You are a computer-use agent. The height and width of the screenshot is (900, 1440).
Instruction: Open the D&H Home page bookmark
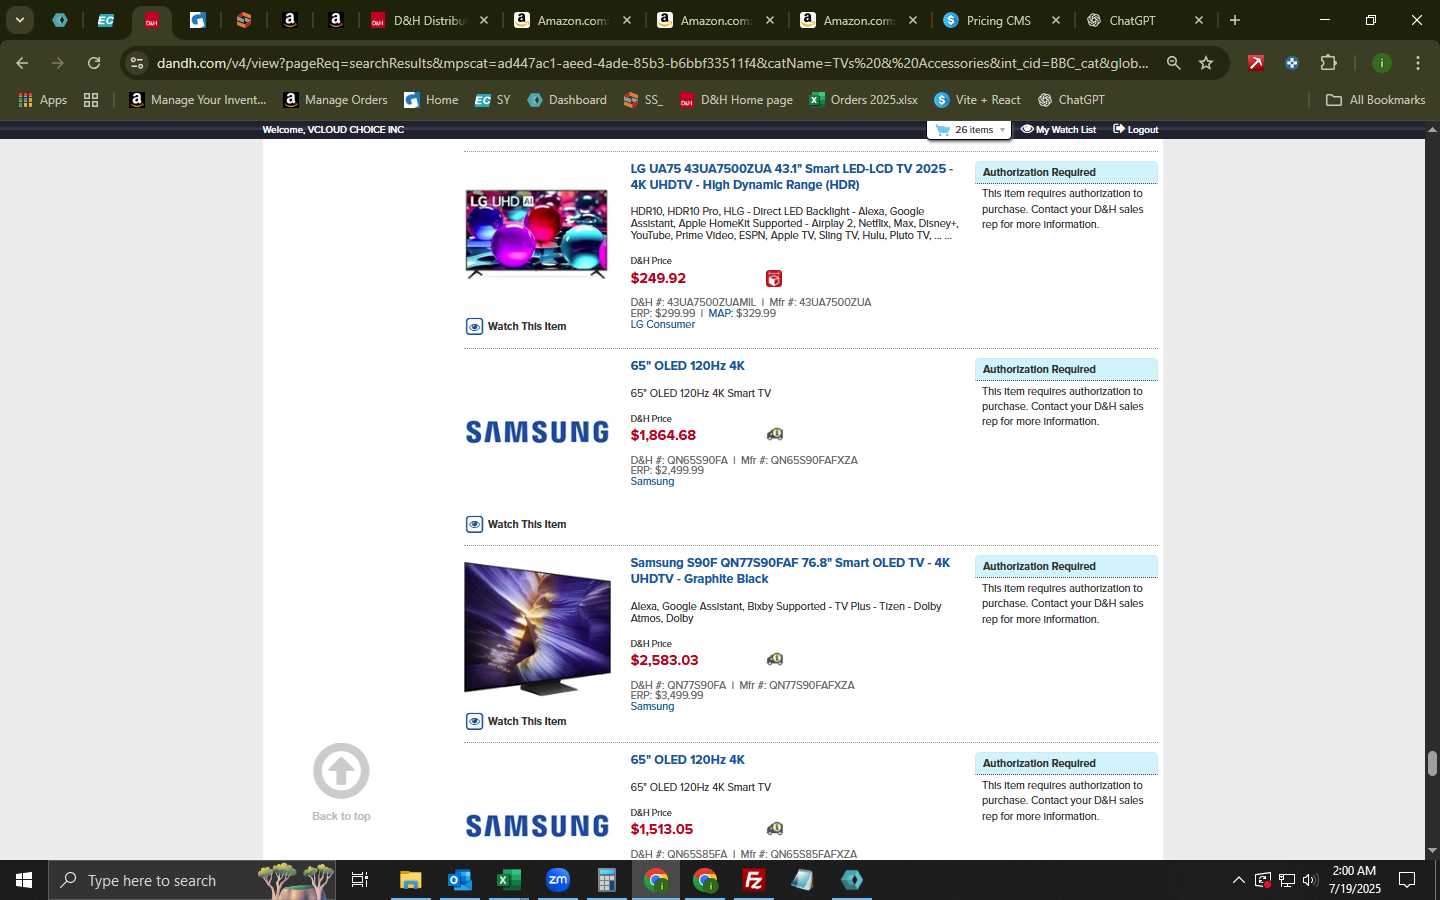pyautogui.click(x=736, y=100)
